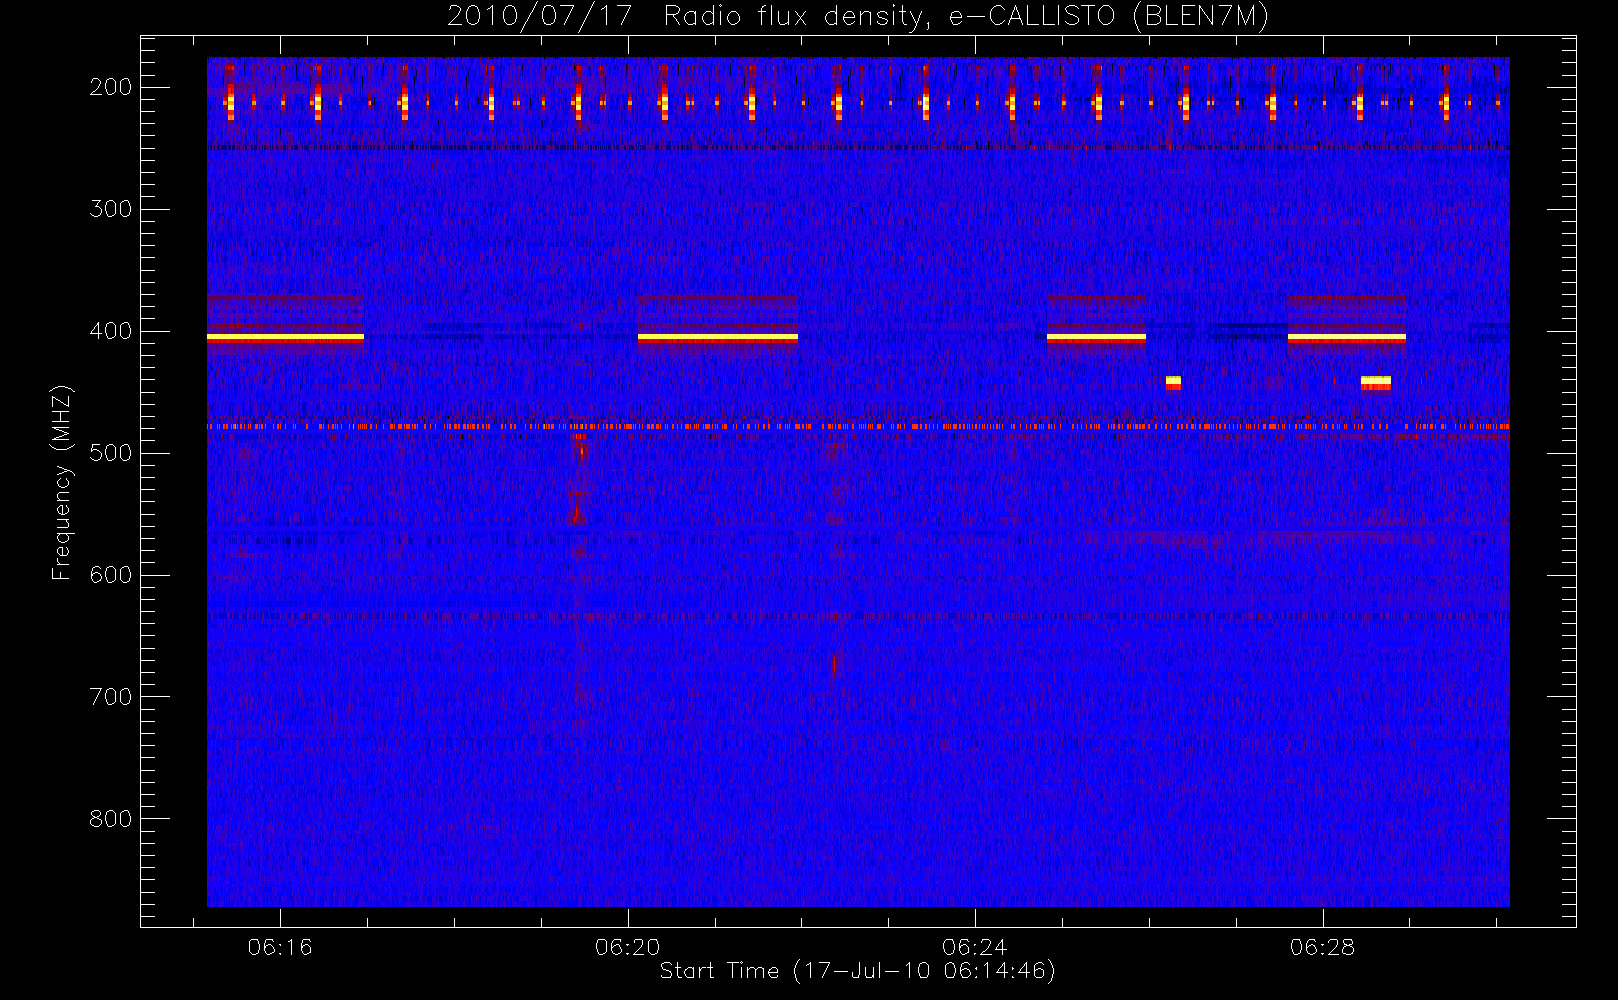Image resolution: width=1618 pixels, height=1000 pixels.
Task: Click the 300 frequency axis tick label
Action: tap(111, 209)
